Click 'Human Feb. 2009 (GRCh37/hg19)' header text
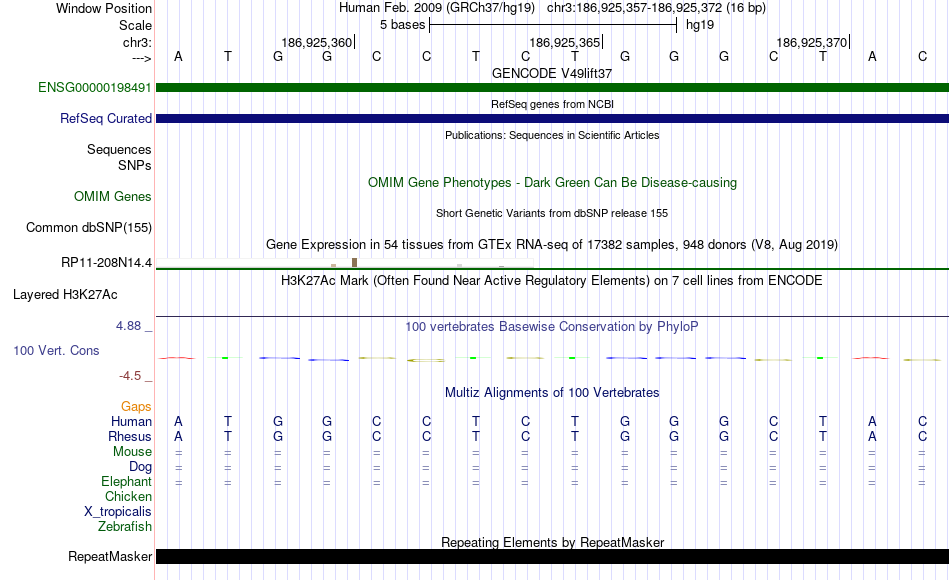This screenshot has width=950, height=580. [x=437, y=8]
